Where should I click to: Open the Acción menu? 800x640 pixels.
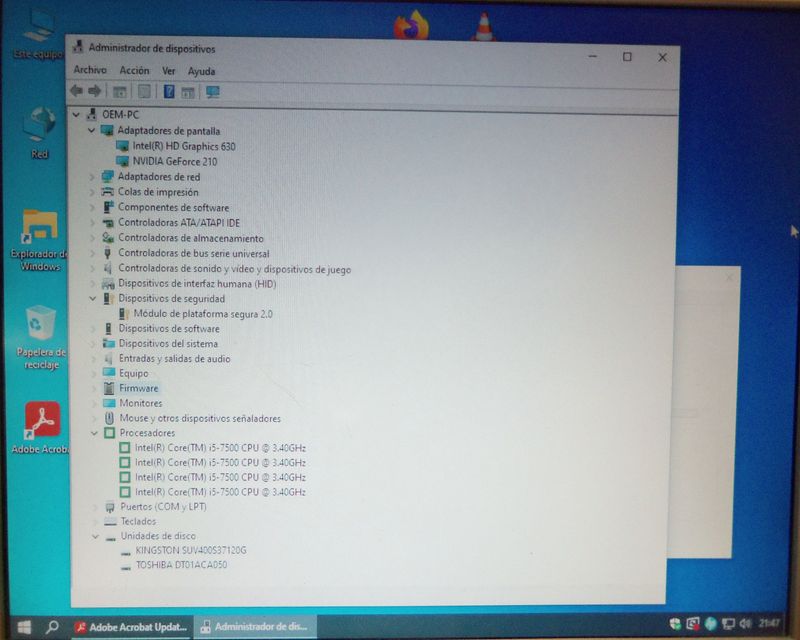134,70
